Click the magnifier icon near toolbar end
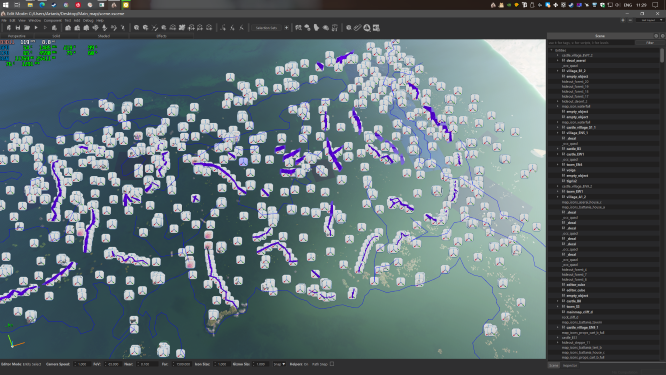Viewport: 666px width, 375px height. tap(349, 28)
